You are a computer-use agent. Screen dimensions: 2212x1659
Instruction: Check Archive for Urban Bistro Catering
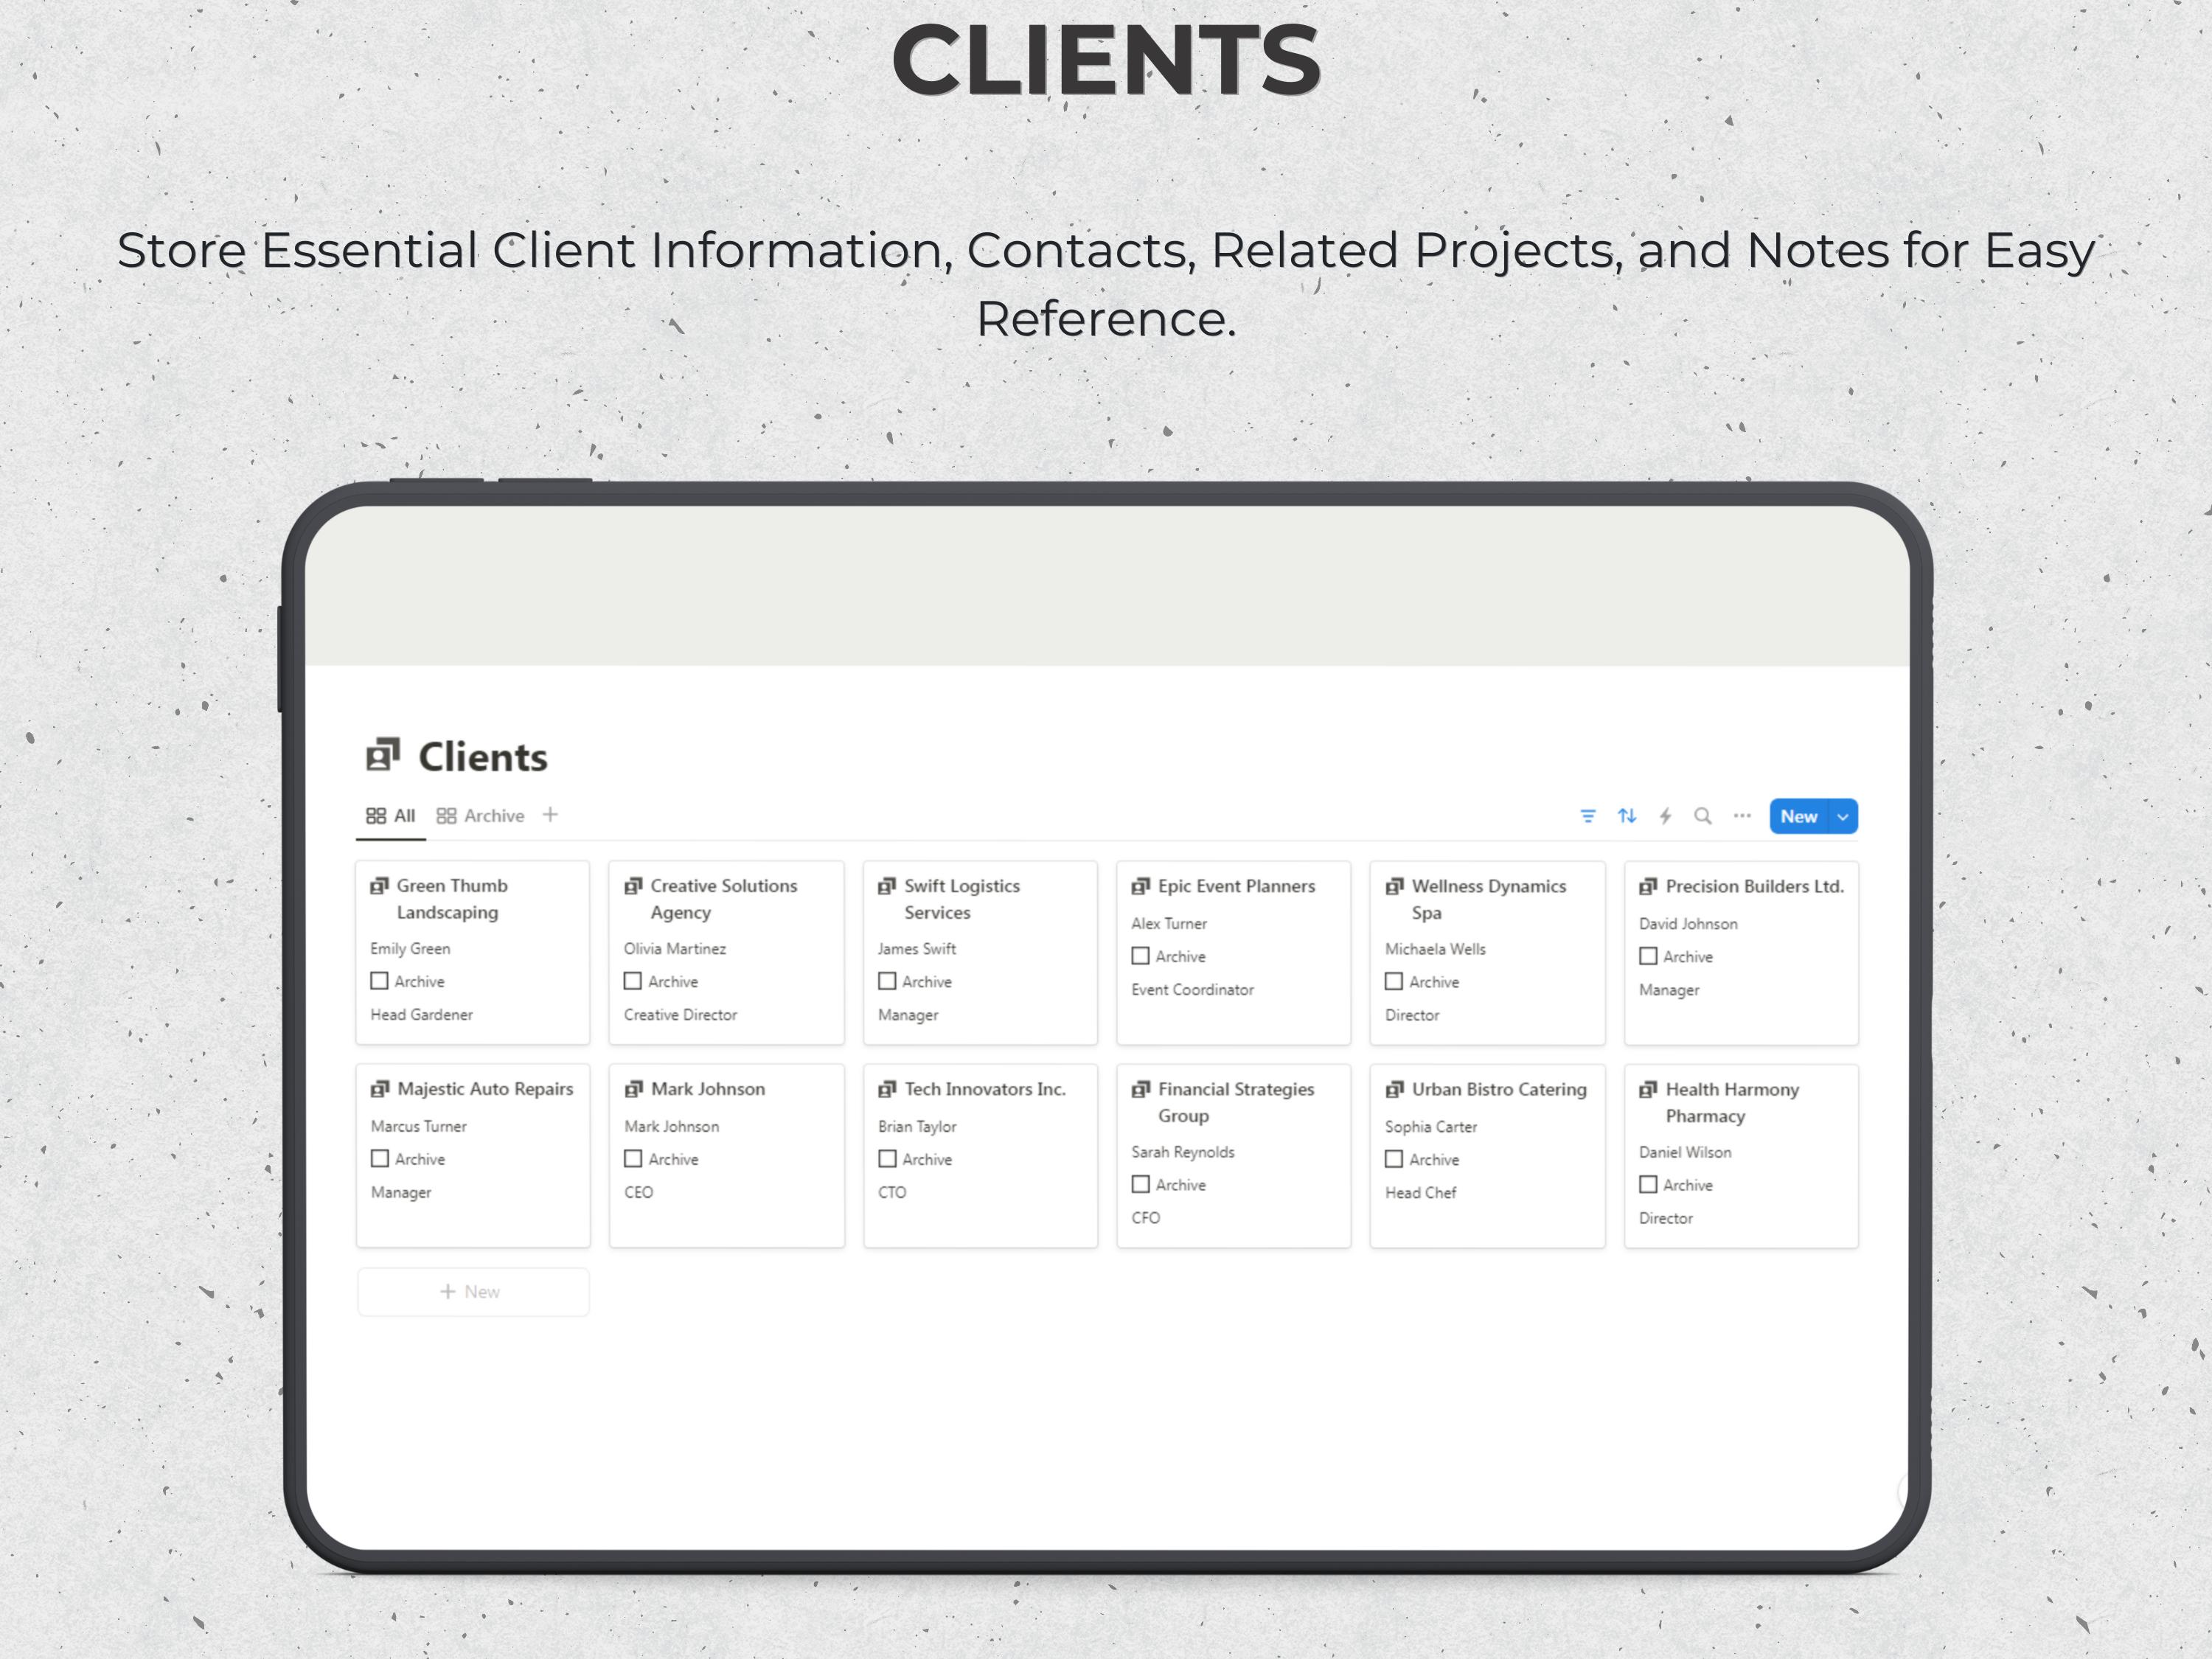coord(1394,1158)
